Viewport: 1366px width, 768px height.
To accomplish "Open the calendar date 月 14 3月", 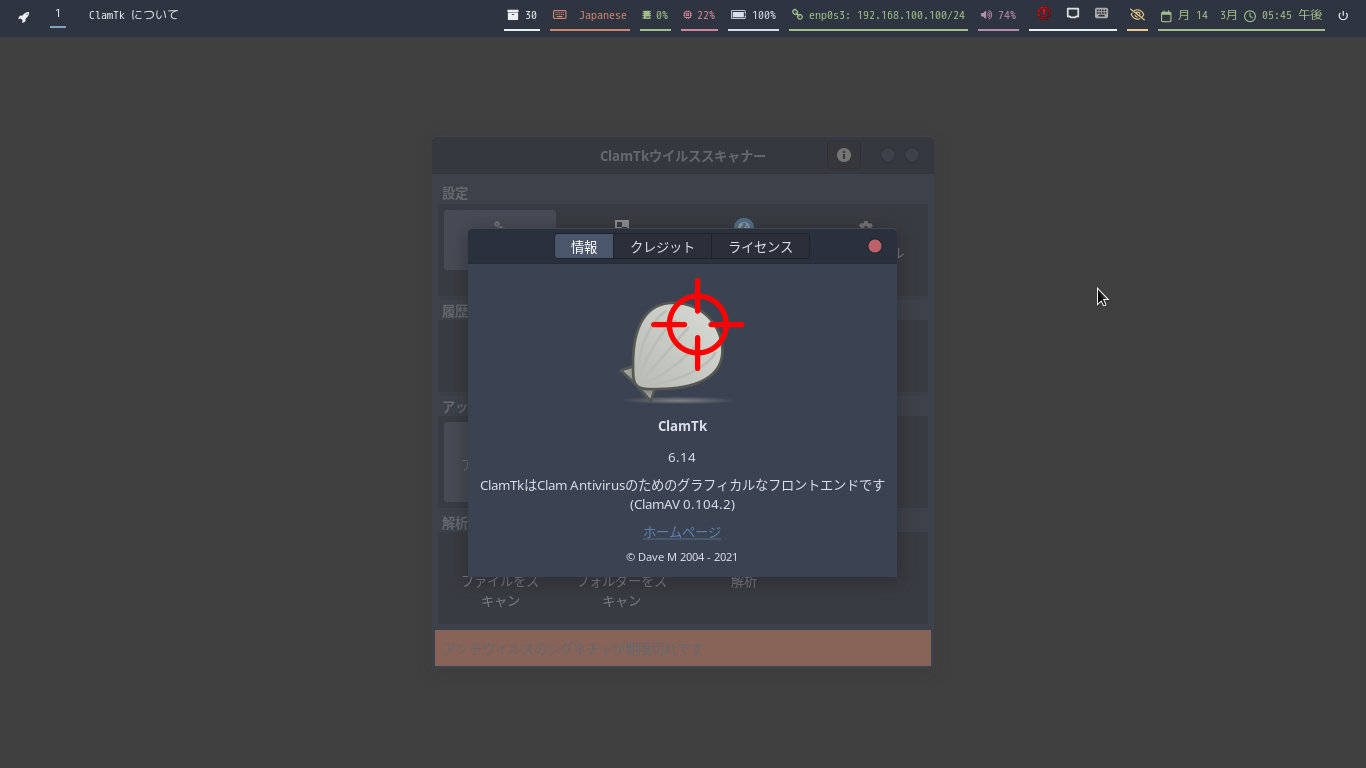I will click(1199, 15).
